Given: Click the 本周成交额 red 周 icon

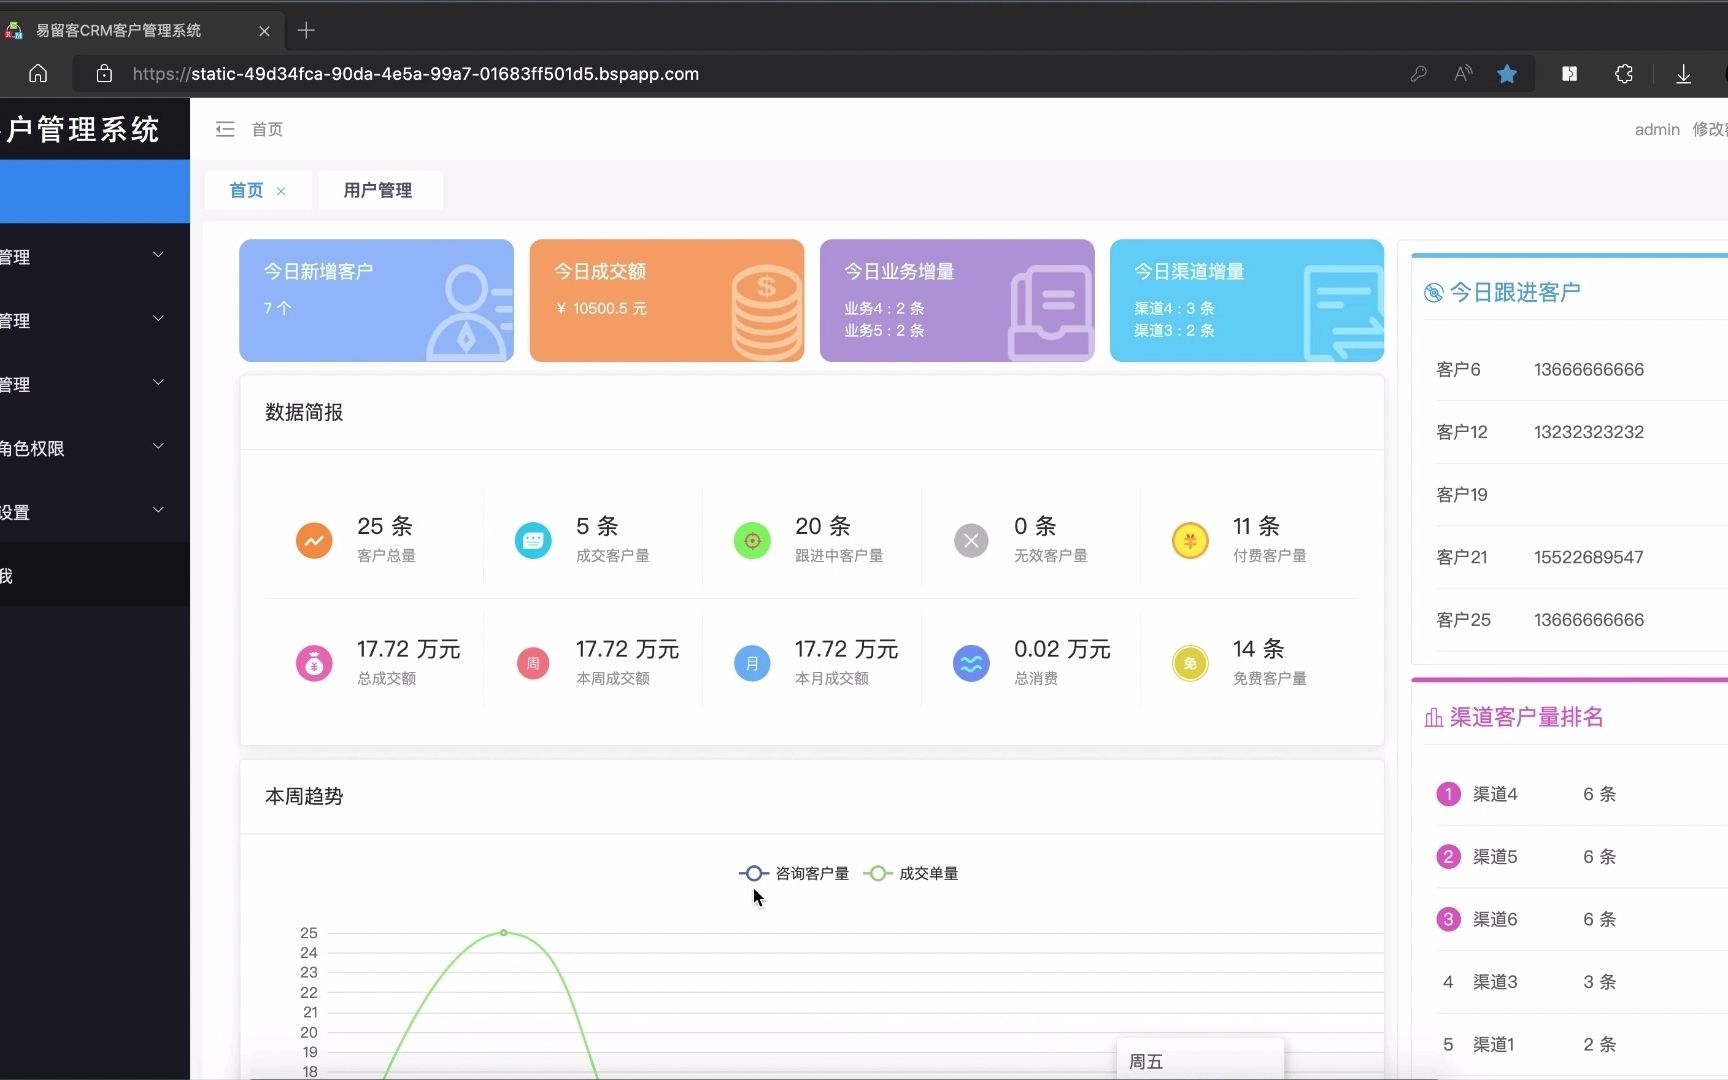Looking at the screenshot, I should [533, 663].
